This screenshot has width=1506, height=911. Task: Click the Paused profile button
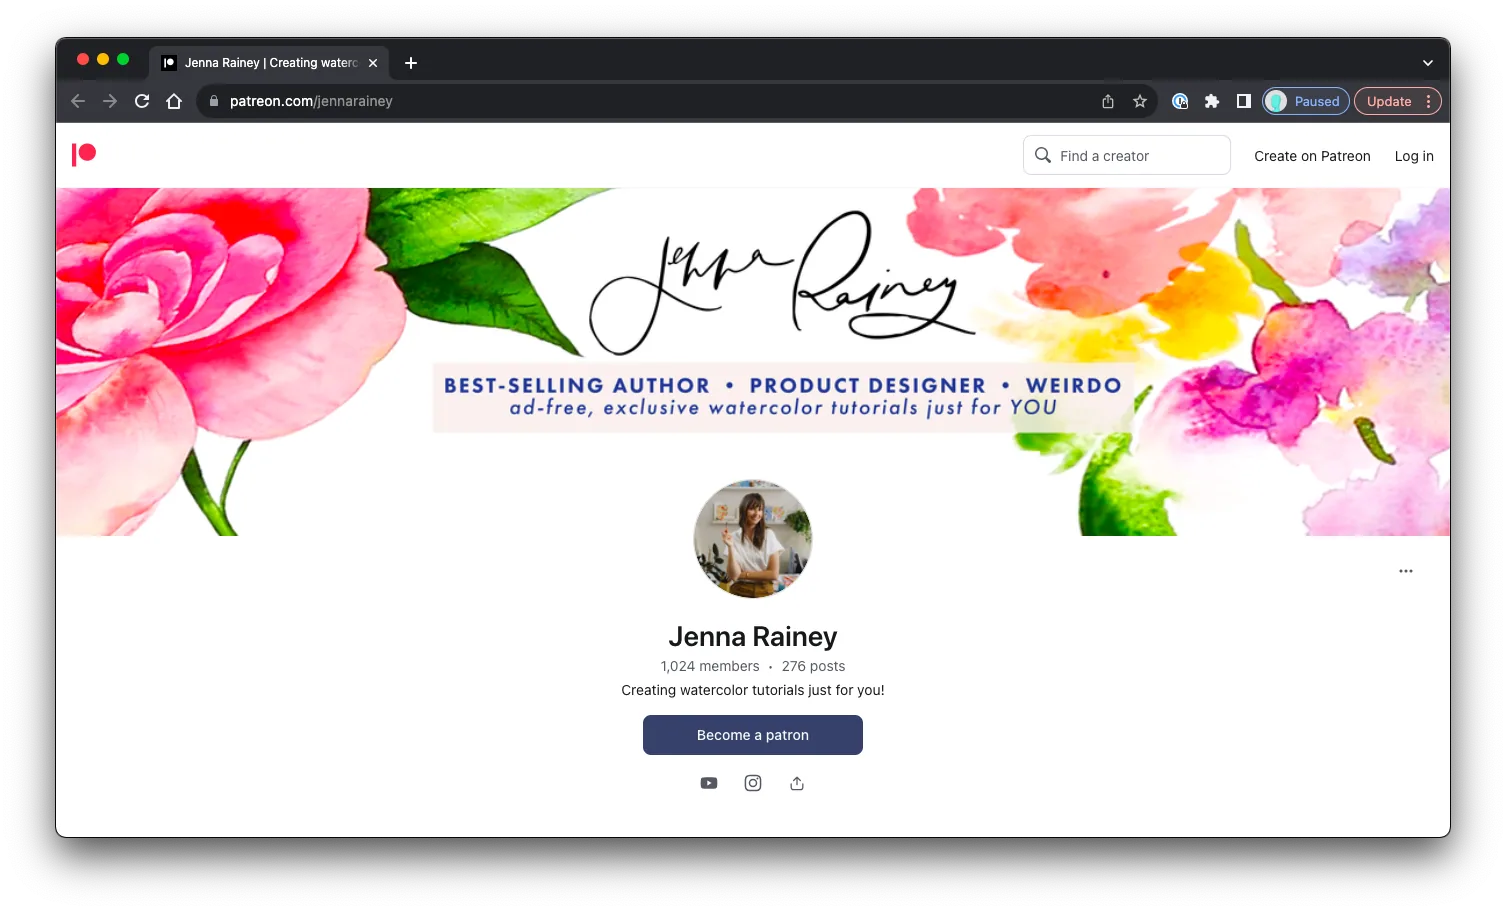point(1306,101)
